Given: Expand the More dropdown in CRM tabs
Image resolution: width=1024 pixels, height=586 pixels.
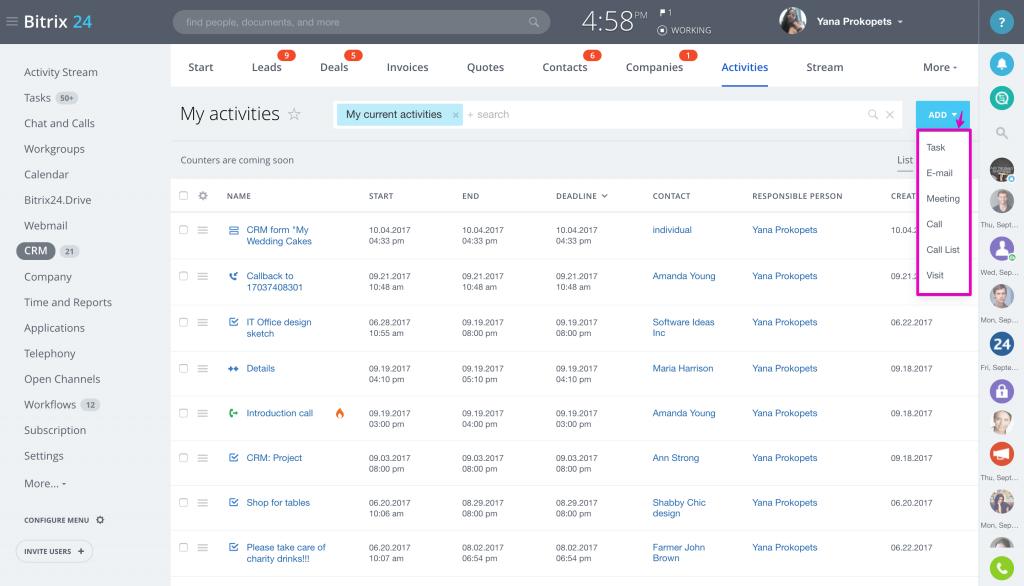Looking at the screenshot, I should click(940, 67).
